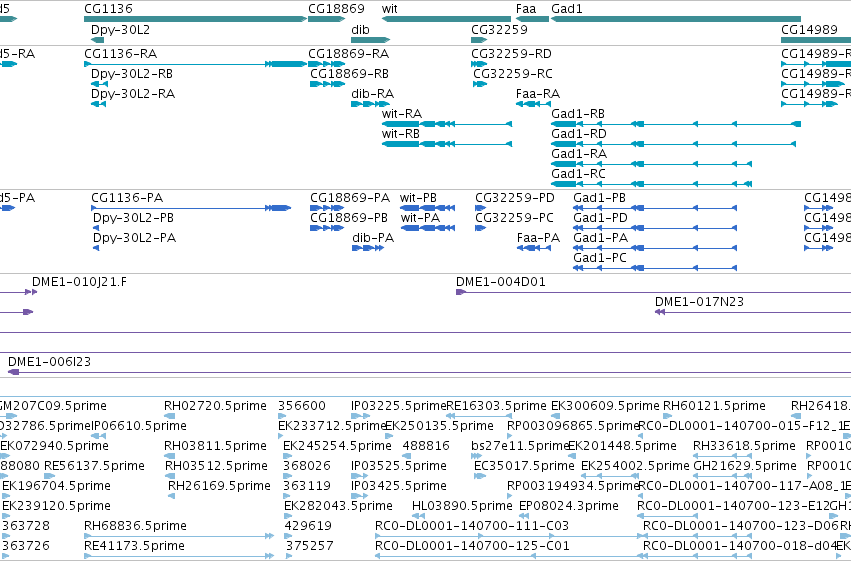Select transcript Dpy-30L2-RB

[x=133, y=74]
